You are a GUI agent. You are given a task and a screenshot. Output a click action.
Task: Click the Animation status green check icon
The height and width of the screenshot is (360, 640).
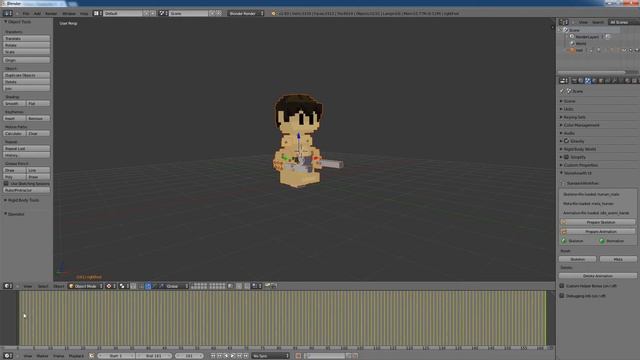point(602,241)
